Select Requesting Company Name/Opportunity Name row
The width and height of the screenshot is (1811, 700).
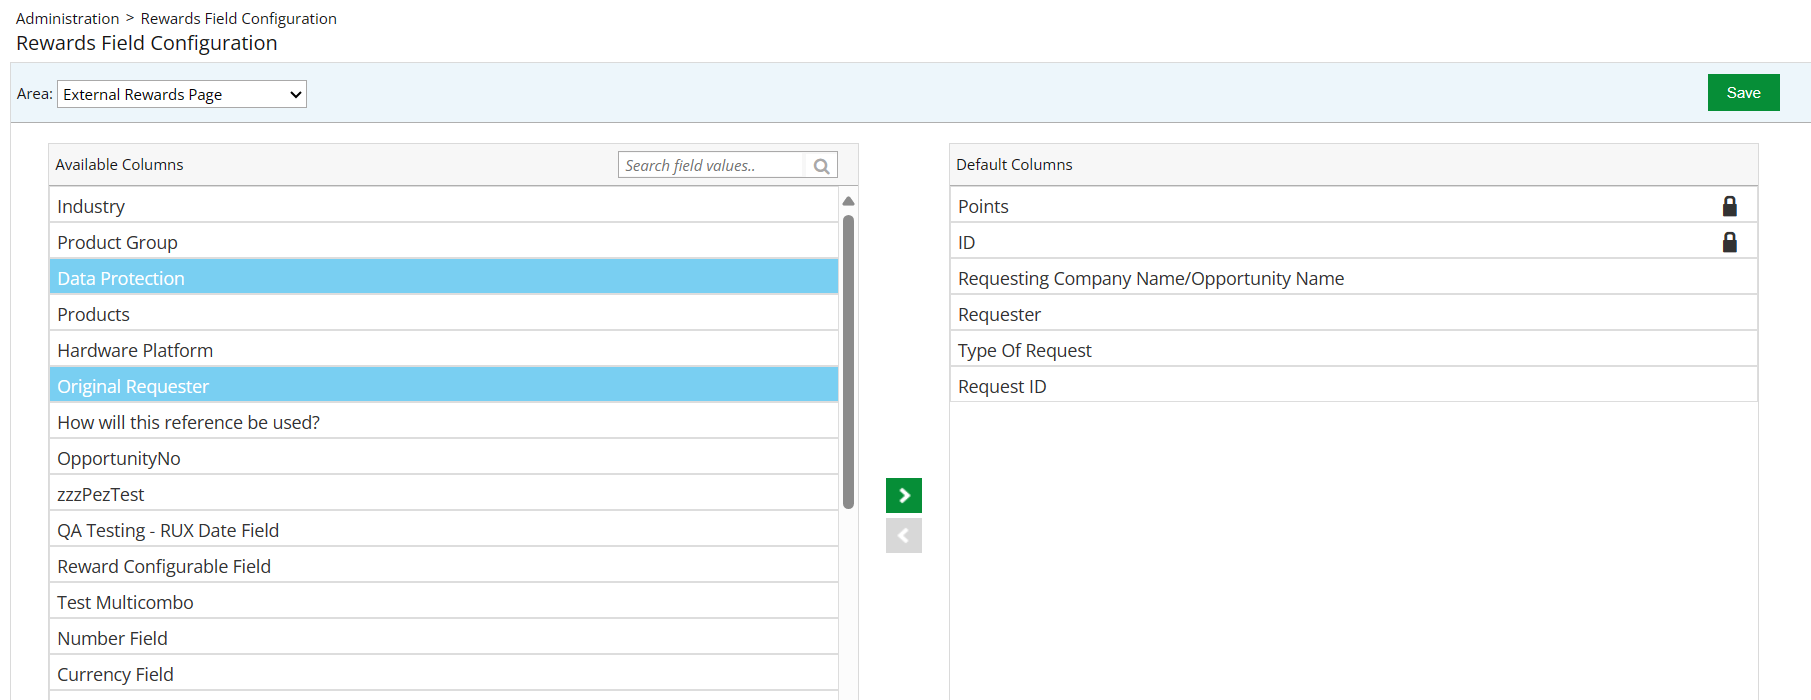(x=1354, y=277)
